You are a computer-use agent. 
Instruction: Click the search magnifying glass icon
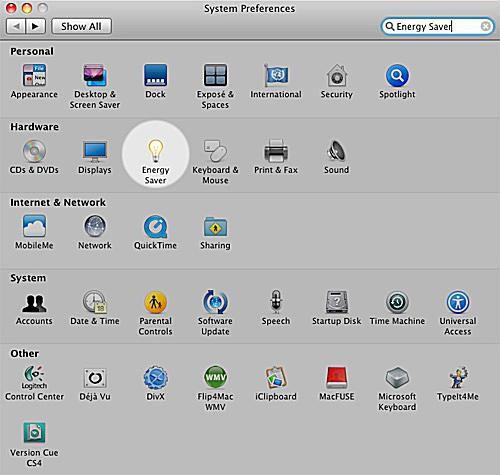click(389, 26)
